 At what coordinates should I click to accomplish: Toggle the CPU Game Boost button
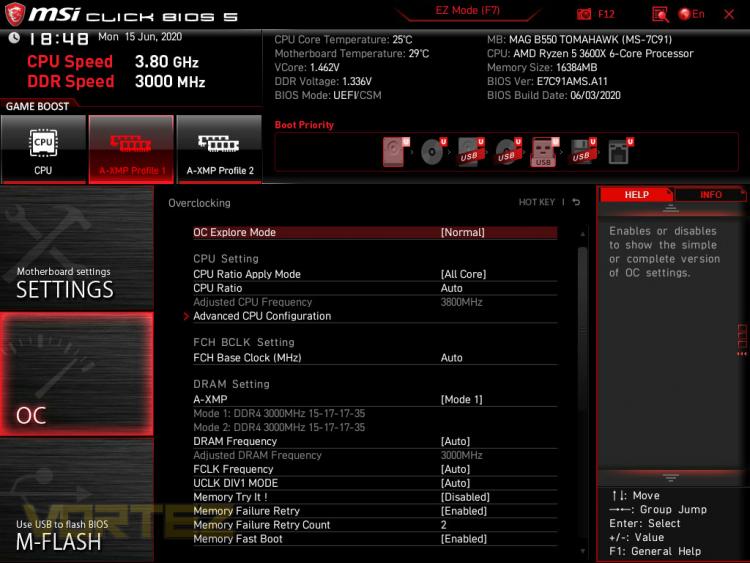point(43,148)
